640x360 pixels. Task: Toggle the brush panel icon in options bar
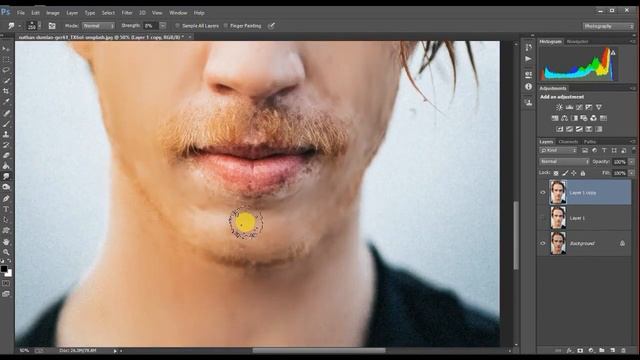tap(52, 26)
